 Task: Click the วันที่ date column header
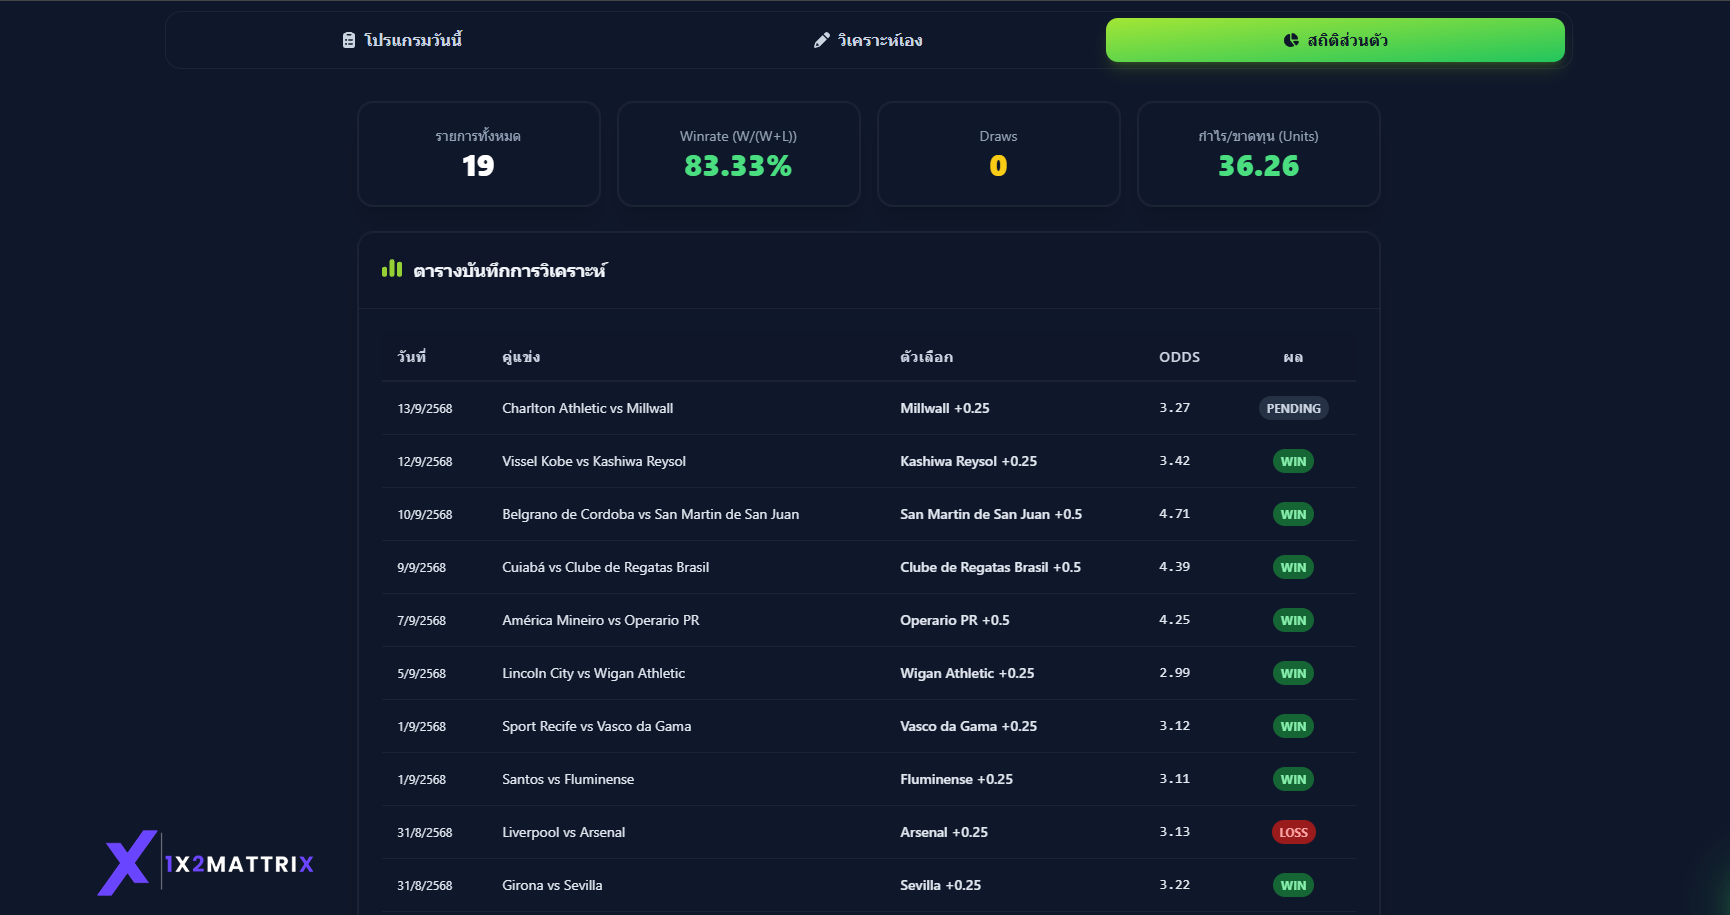(411, 357)
